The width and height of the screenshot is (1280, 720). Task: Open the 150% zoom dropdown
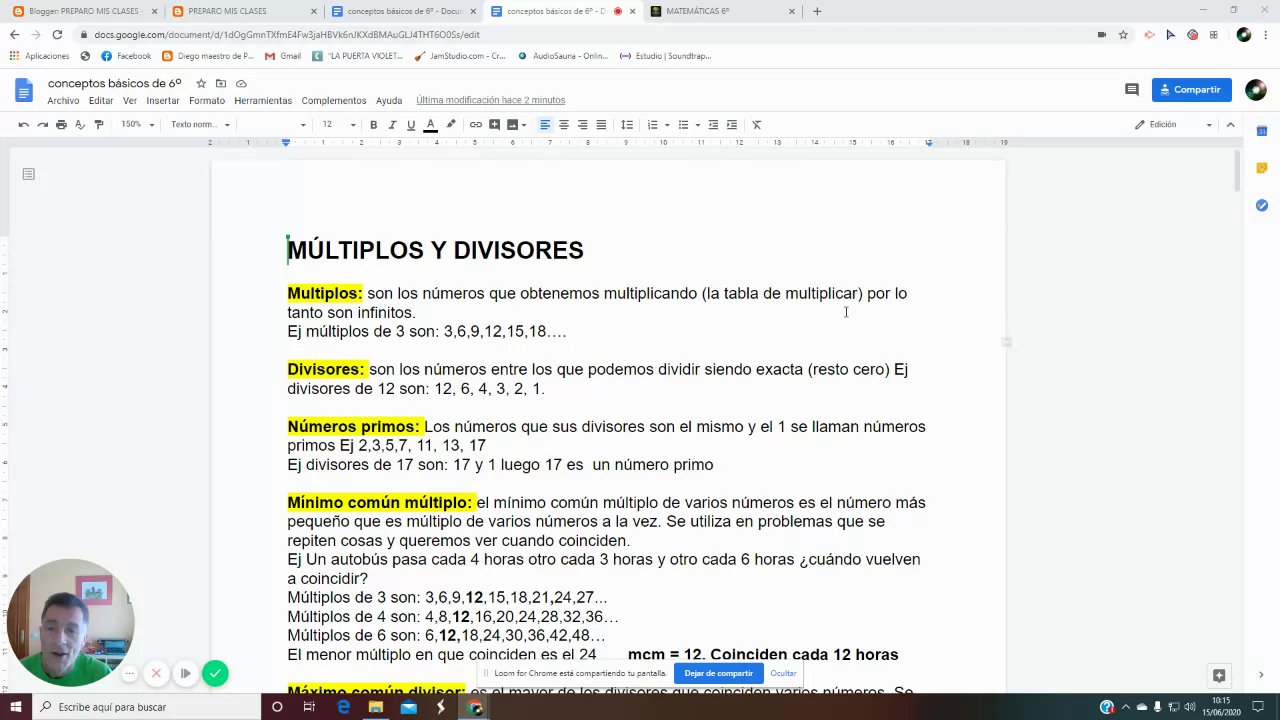[x=137, y=125]
